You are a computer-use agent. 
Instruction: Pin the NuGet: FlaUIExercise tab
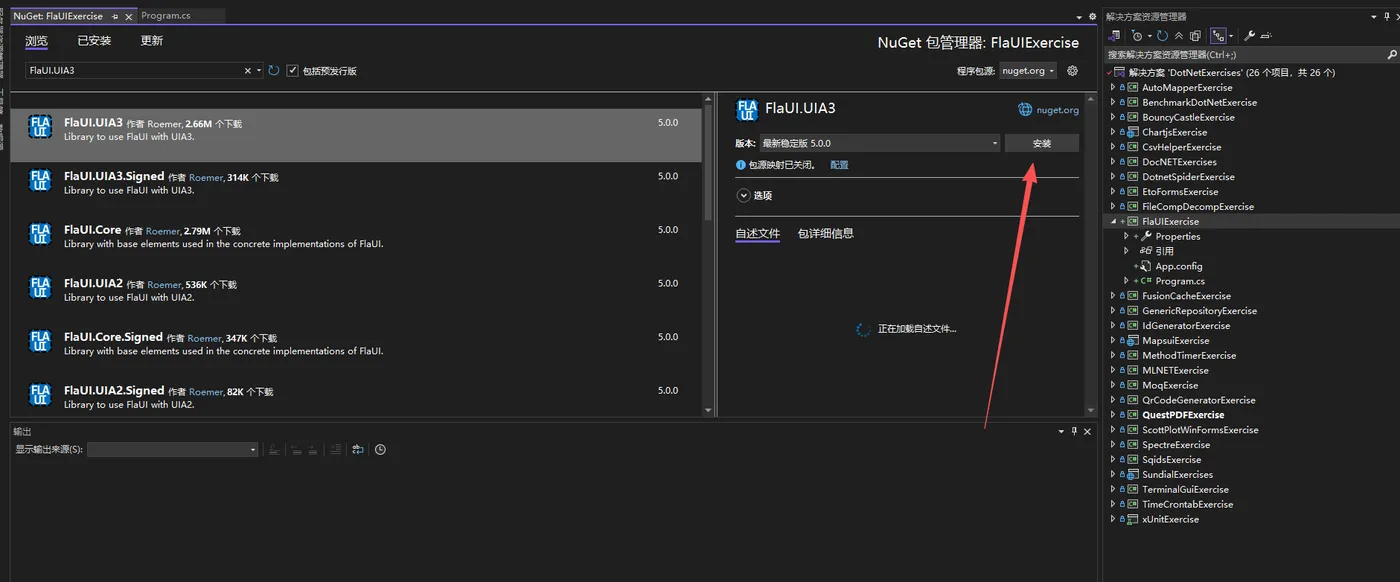pos(115,16)
